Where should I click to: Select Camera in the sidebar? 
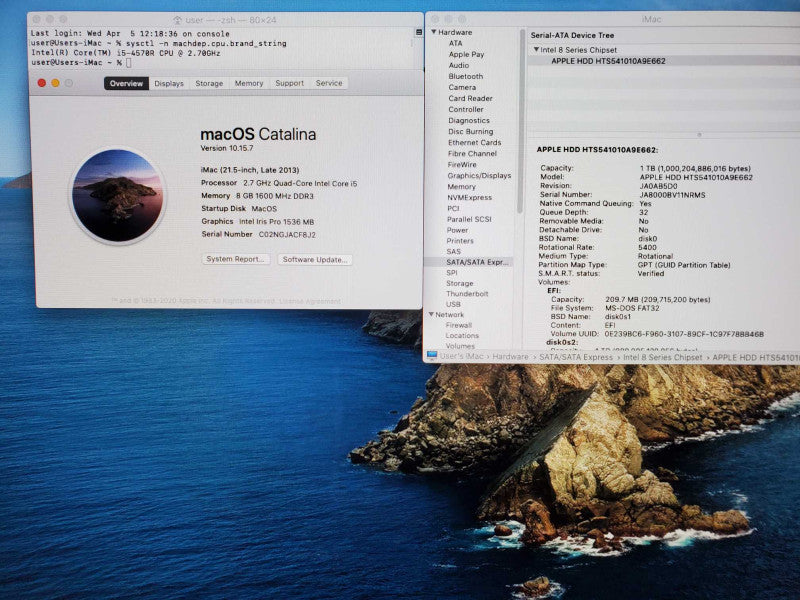tap(462, 87)
